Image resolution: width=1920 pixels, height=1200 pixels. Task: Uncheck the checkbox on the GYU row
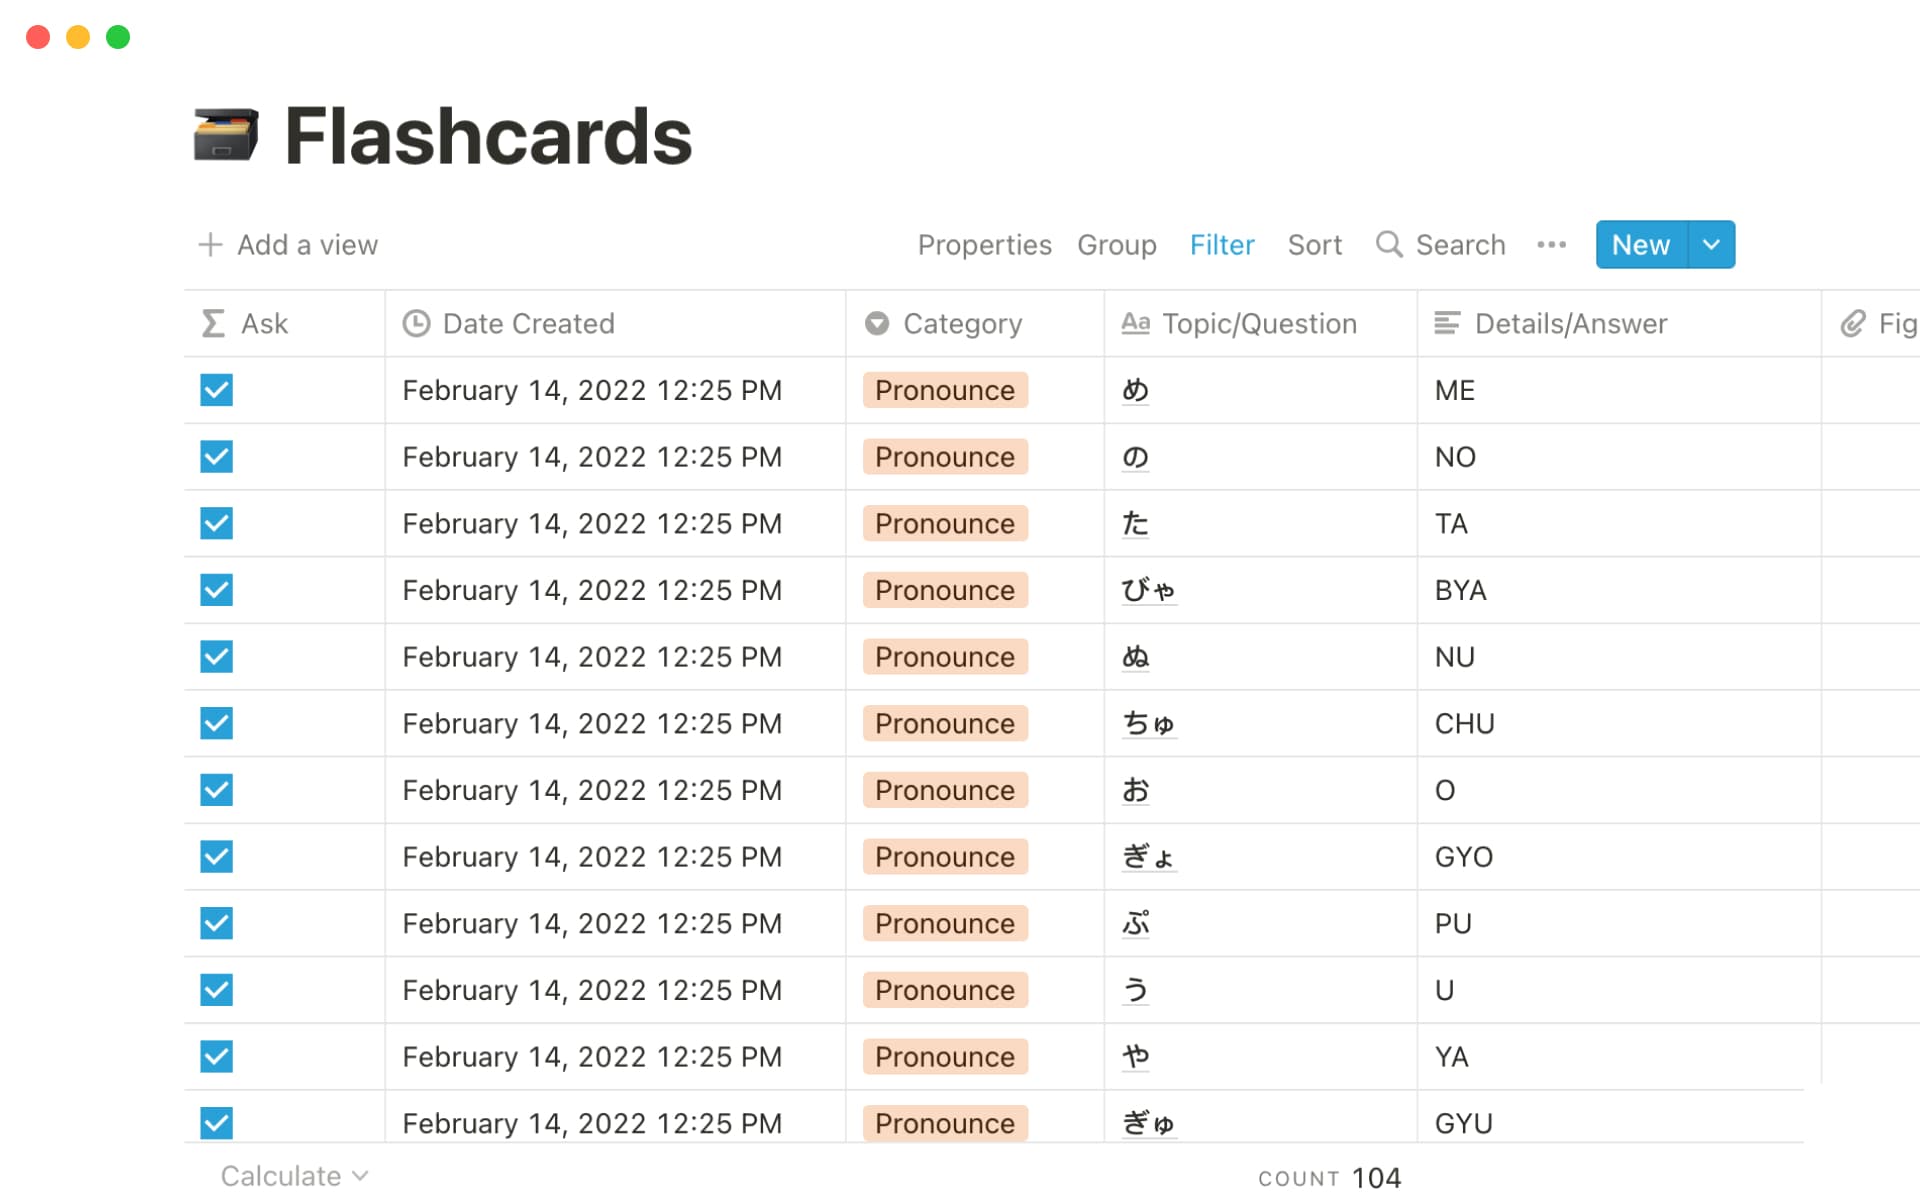tap(215, 1123)
